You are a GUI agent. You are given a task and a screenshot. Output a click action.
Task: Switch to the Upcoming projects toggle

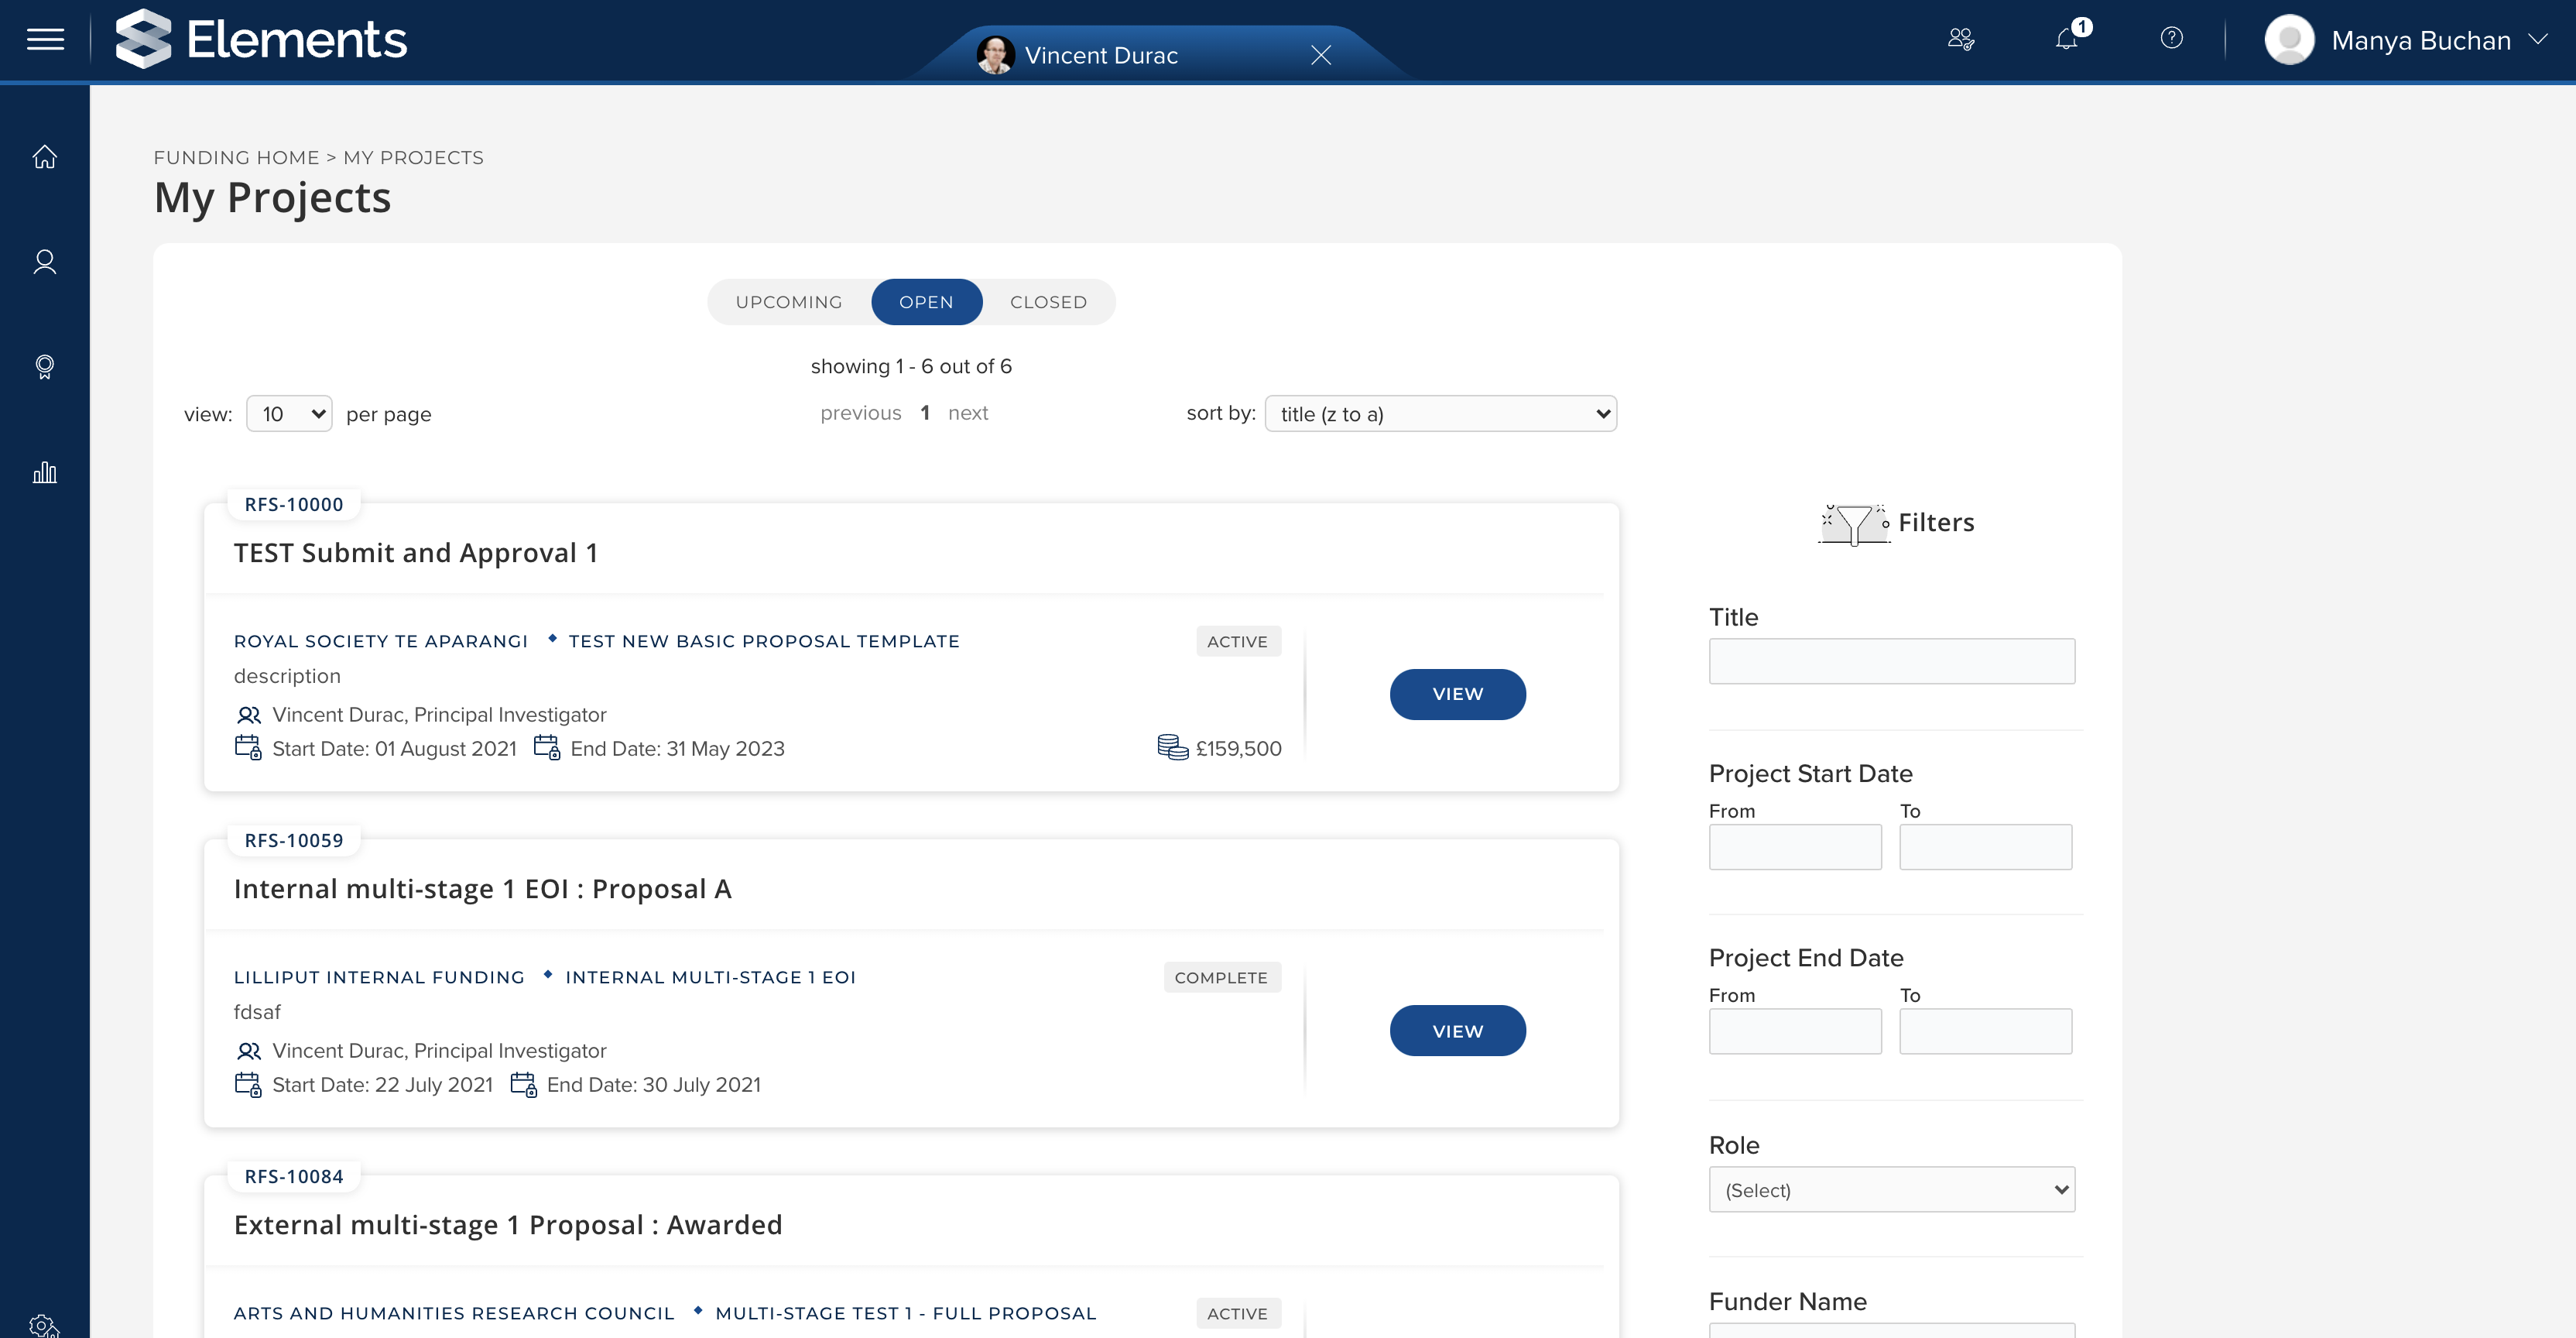click(x=789, y=302)
